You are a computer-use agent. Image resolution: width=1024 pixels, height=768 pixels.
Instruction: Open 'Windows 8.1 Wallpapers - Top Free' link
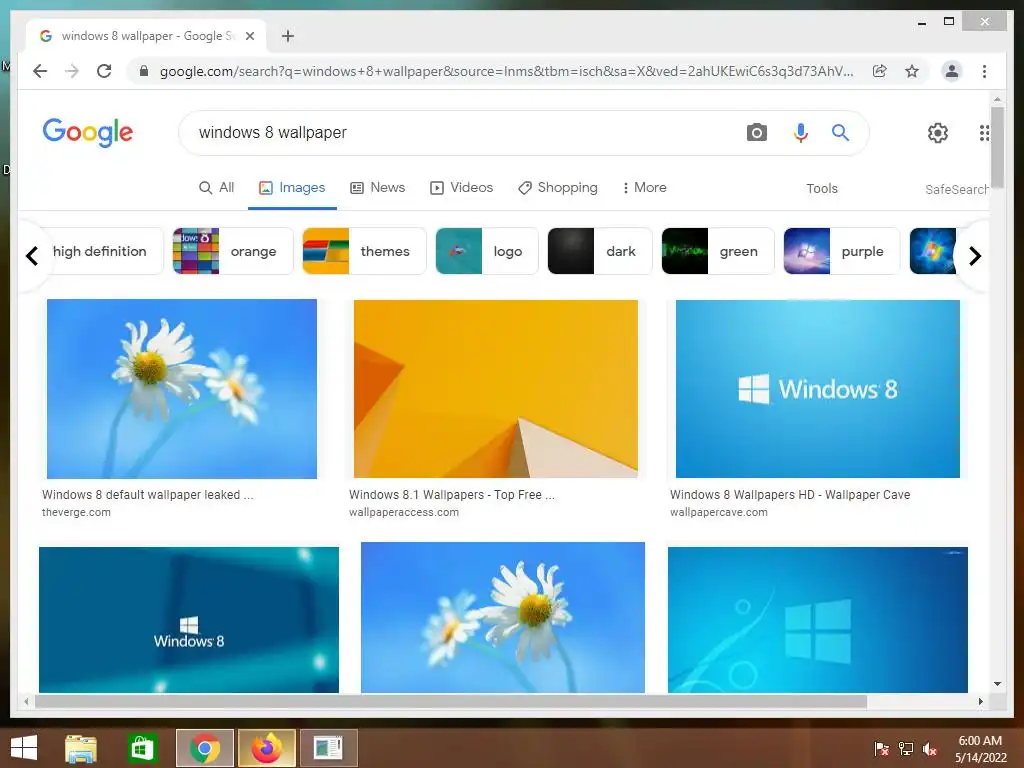tap(452, 495)
